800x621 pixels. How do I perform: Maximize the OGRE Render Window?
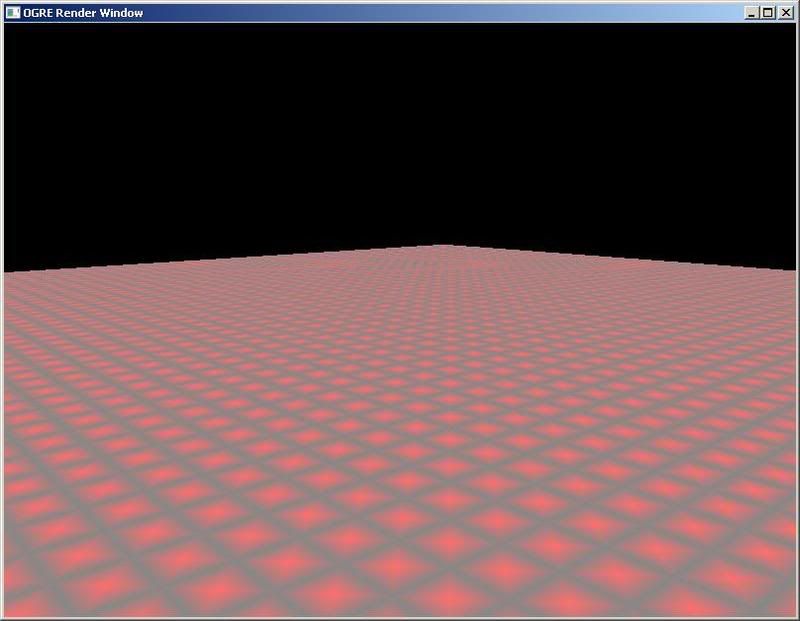tap(767, 13)
